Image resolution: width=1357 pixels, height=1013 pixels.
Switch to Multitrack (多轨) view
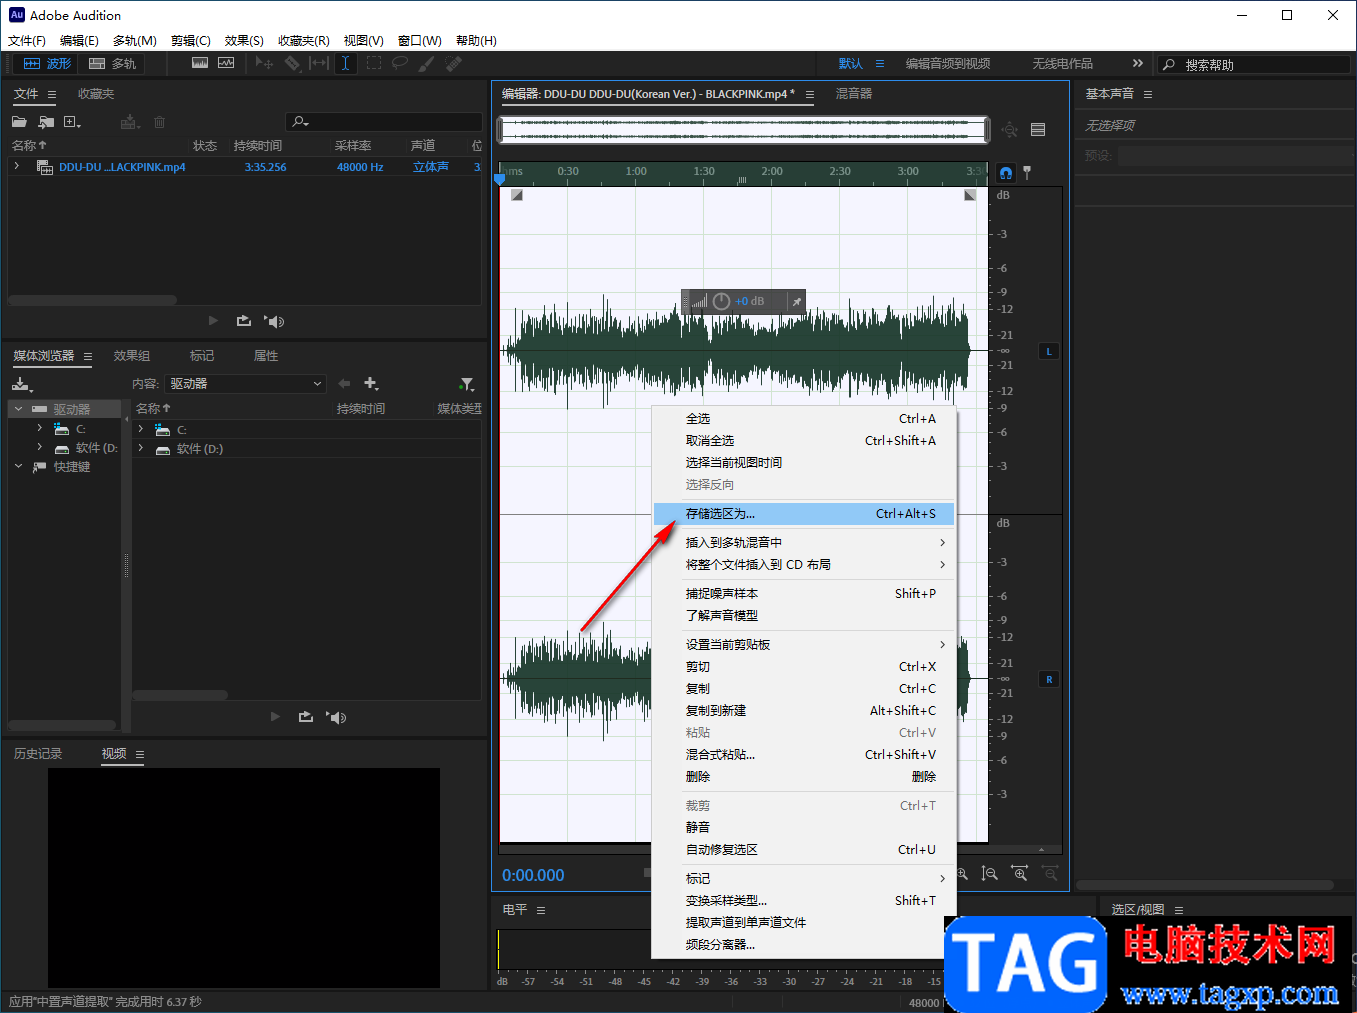112,63
